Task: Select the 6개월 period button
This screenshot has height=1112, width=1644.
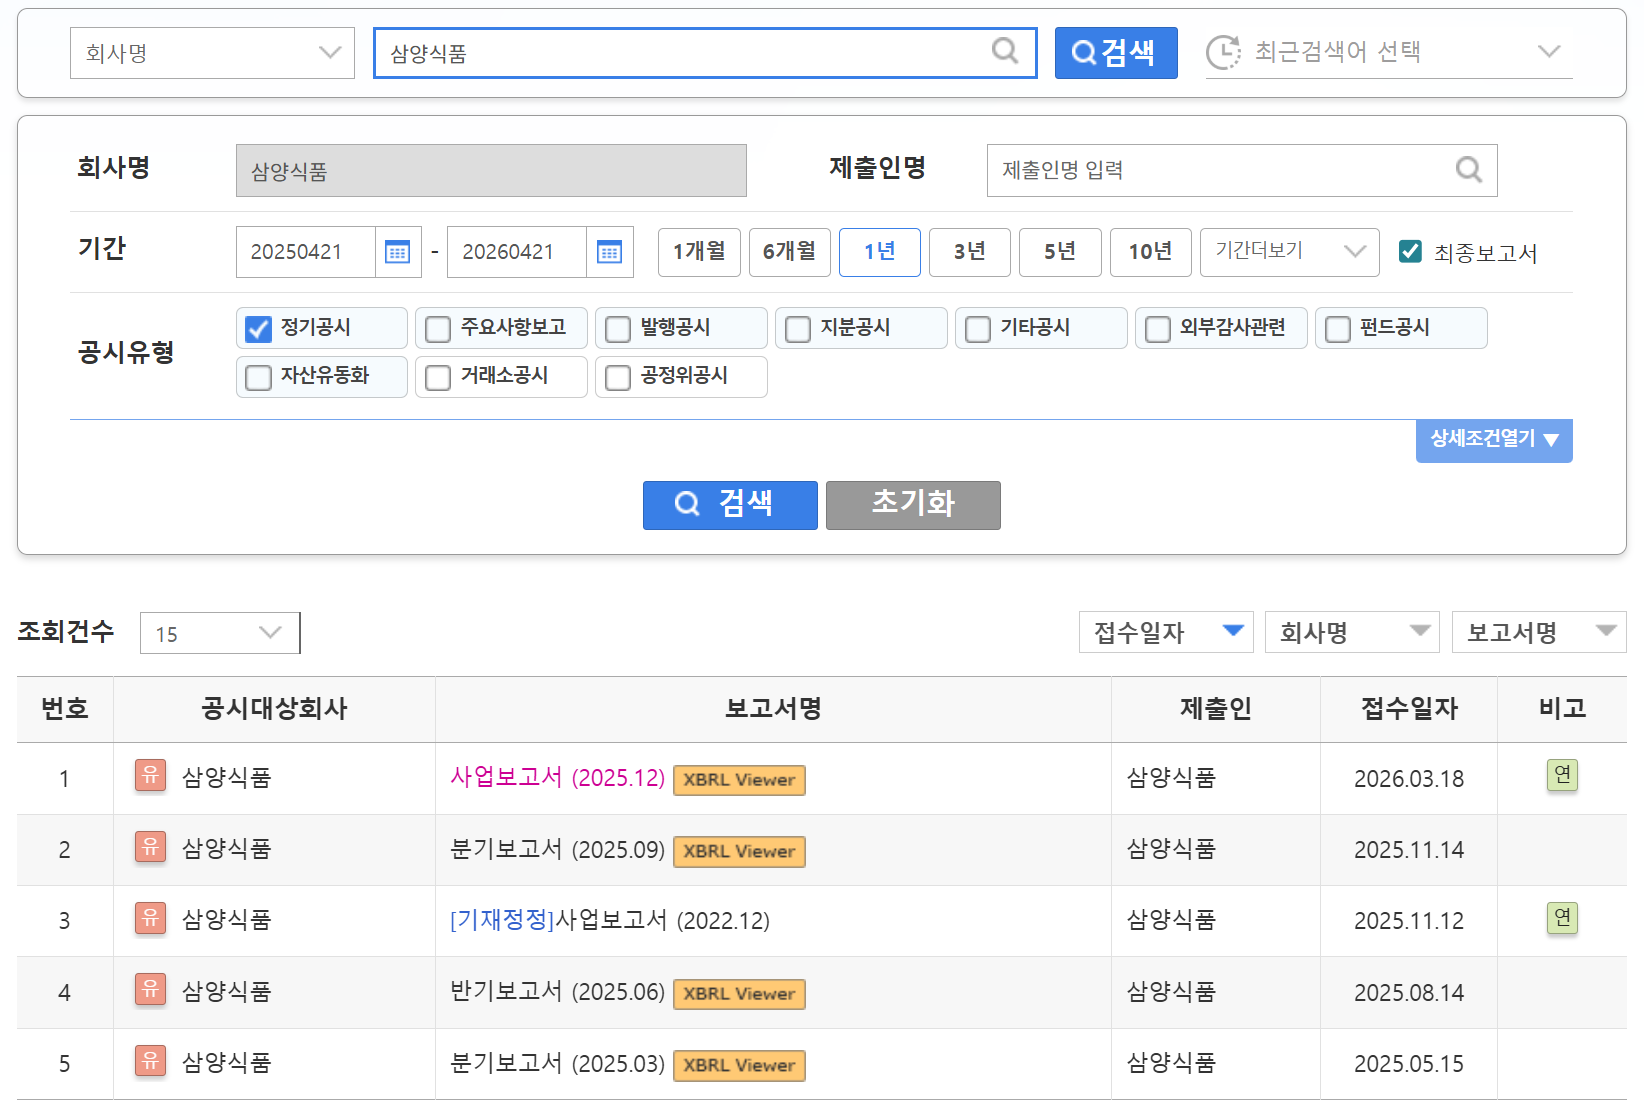Action: click(x=790, y=252)
